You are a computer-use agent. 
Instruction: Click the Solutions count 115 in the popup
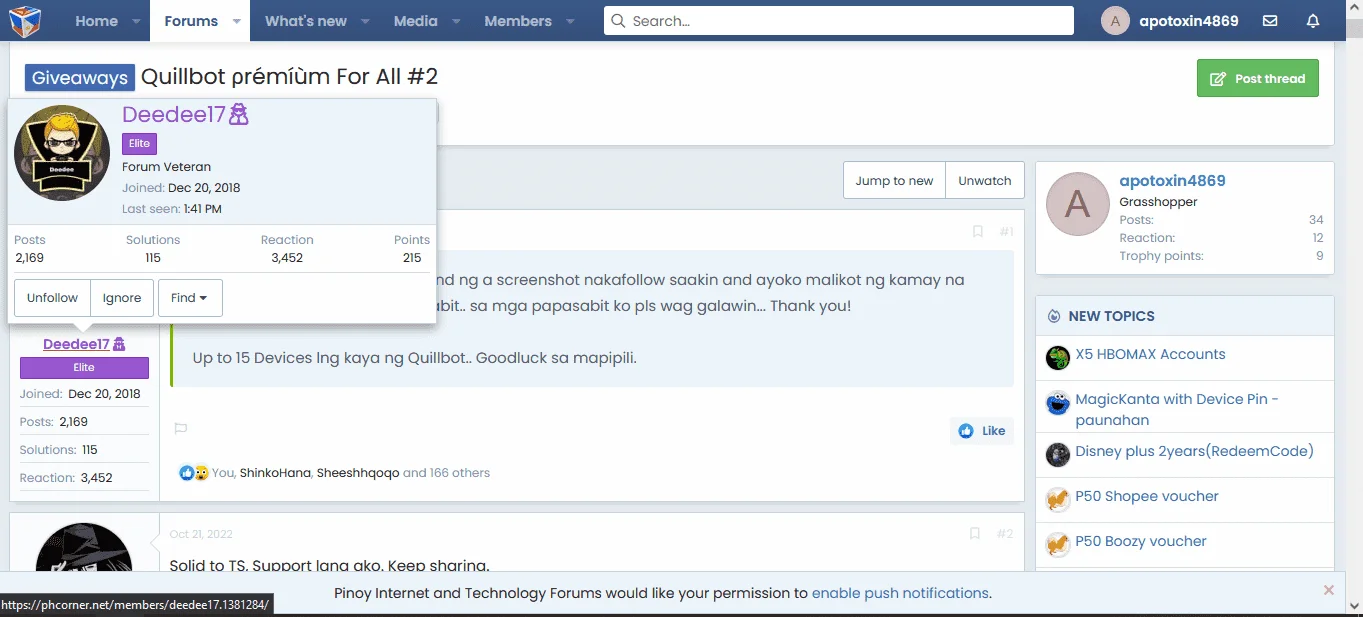152,257
